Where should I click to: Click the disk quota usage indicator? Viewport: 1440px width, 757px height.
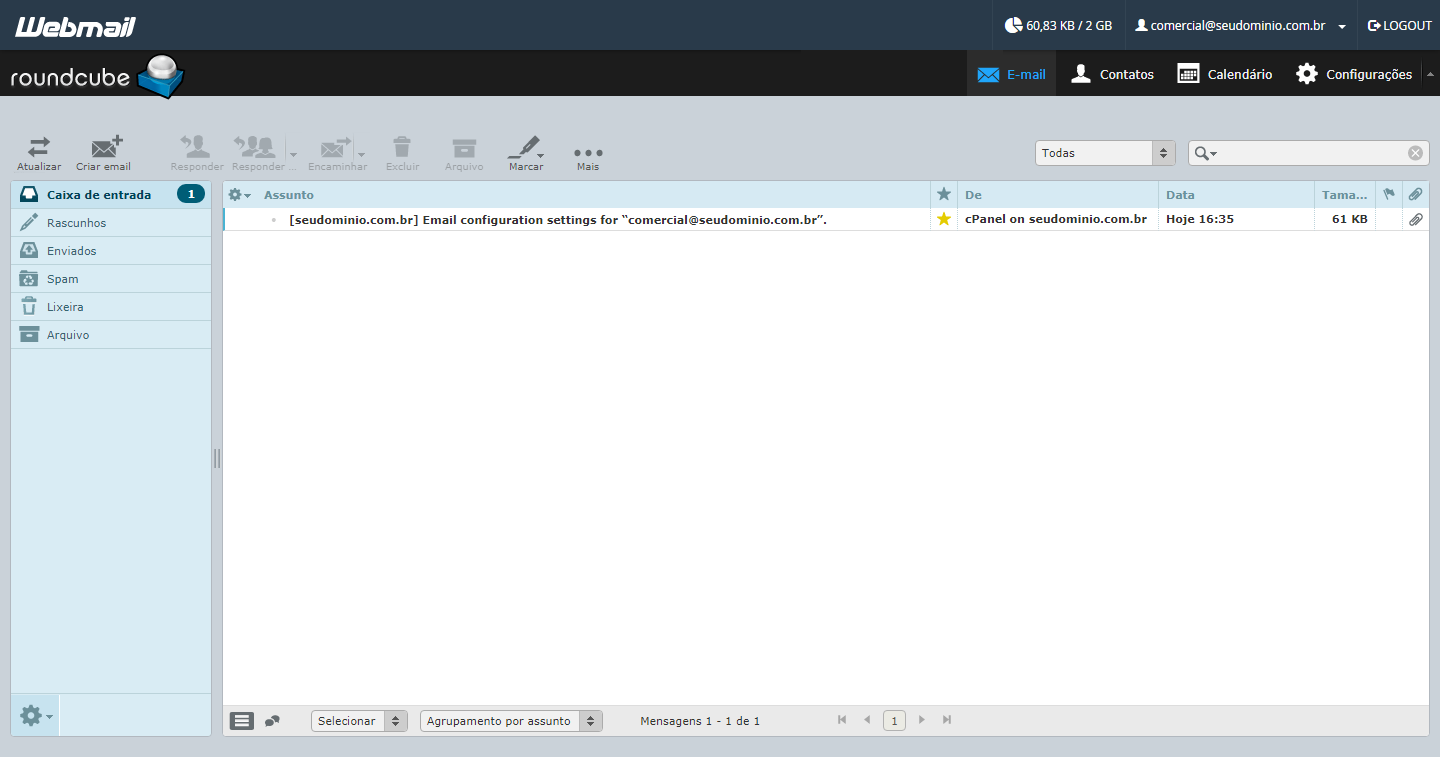(1059, 25)
